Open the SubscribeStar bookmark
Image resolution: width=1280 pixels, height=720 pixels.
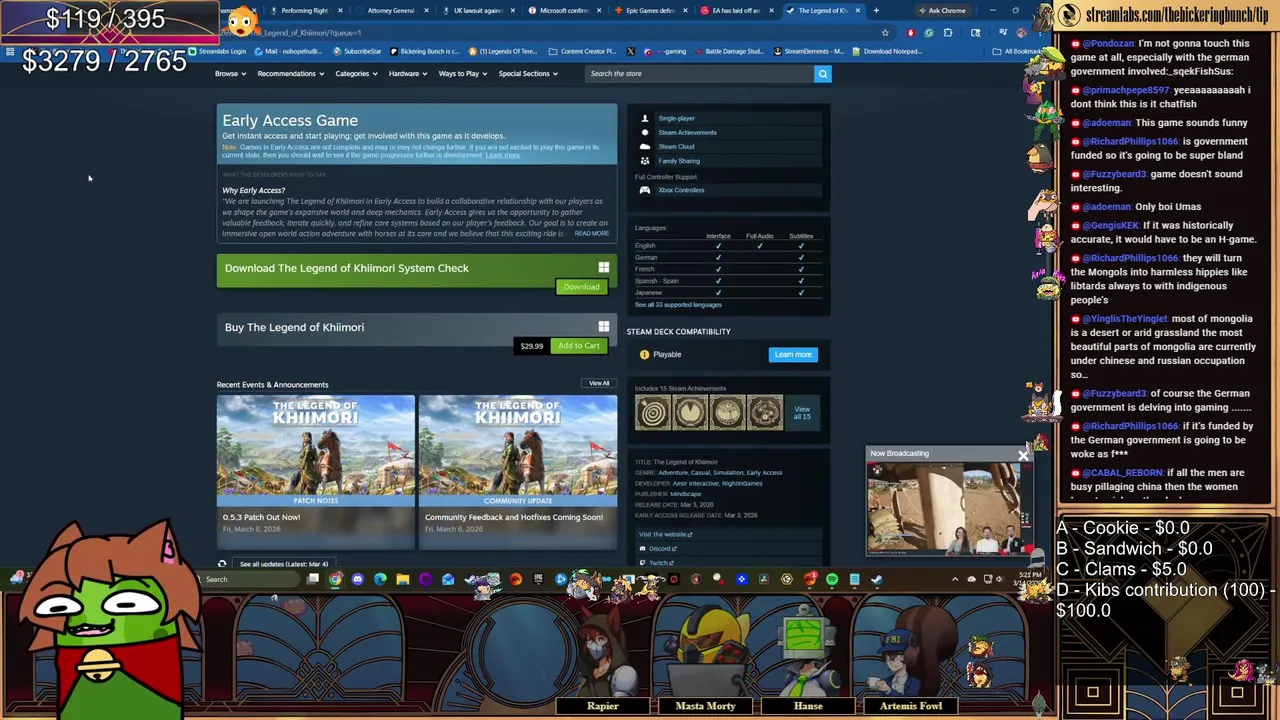(358, 51)
